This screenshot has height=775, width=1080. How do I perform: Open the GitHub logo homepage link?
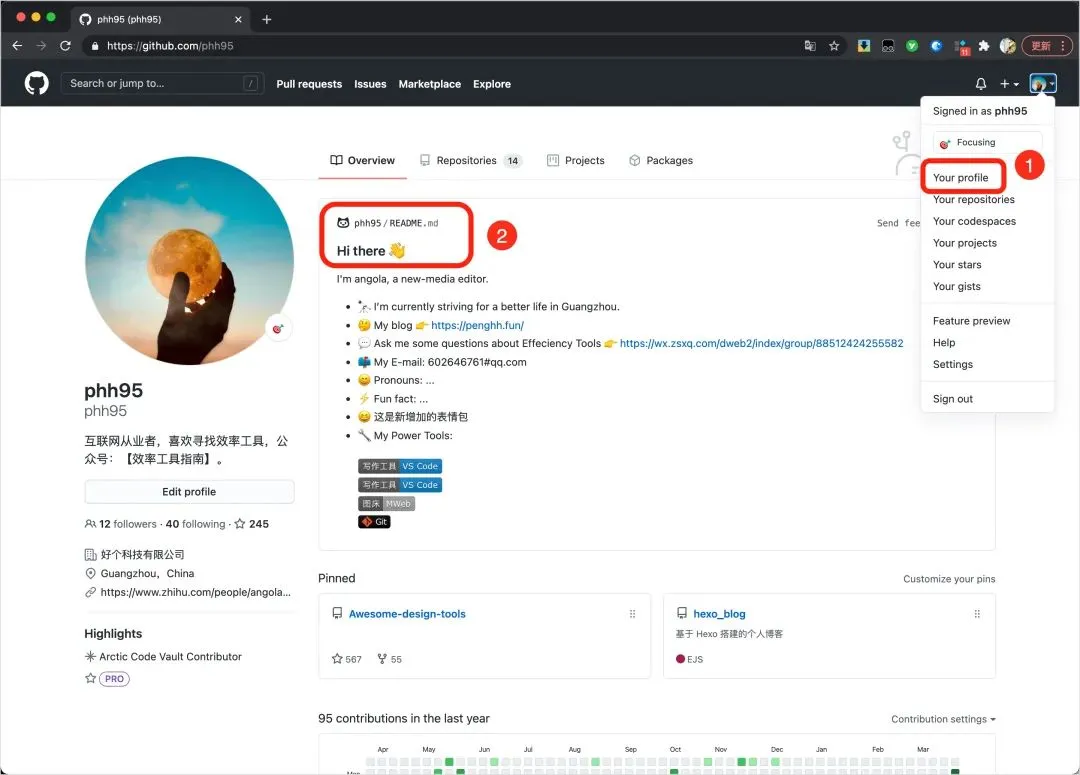(37, 83)
